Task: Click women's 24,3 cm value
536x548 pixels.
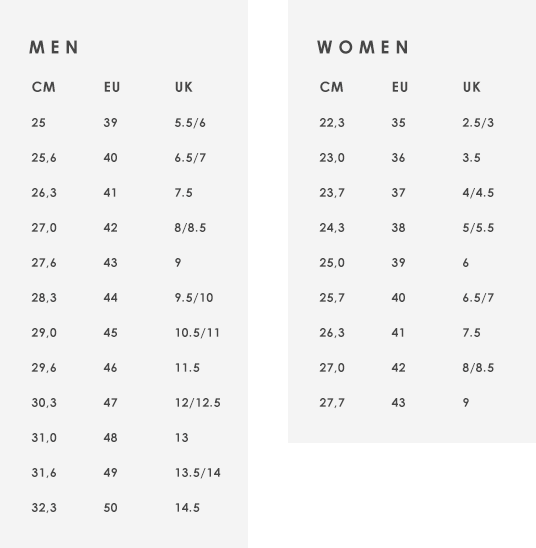Action: click(x=332, y=228)
